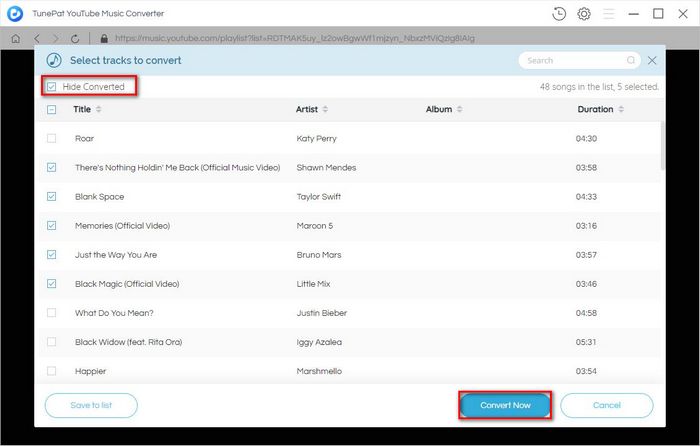Uncheck the Memories (Official Video) track
Image resolution: width=700 pixels, height=446 pixels.
click(x=52, y=225)
